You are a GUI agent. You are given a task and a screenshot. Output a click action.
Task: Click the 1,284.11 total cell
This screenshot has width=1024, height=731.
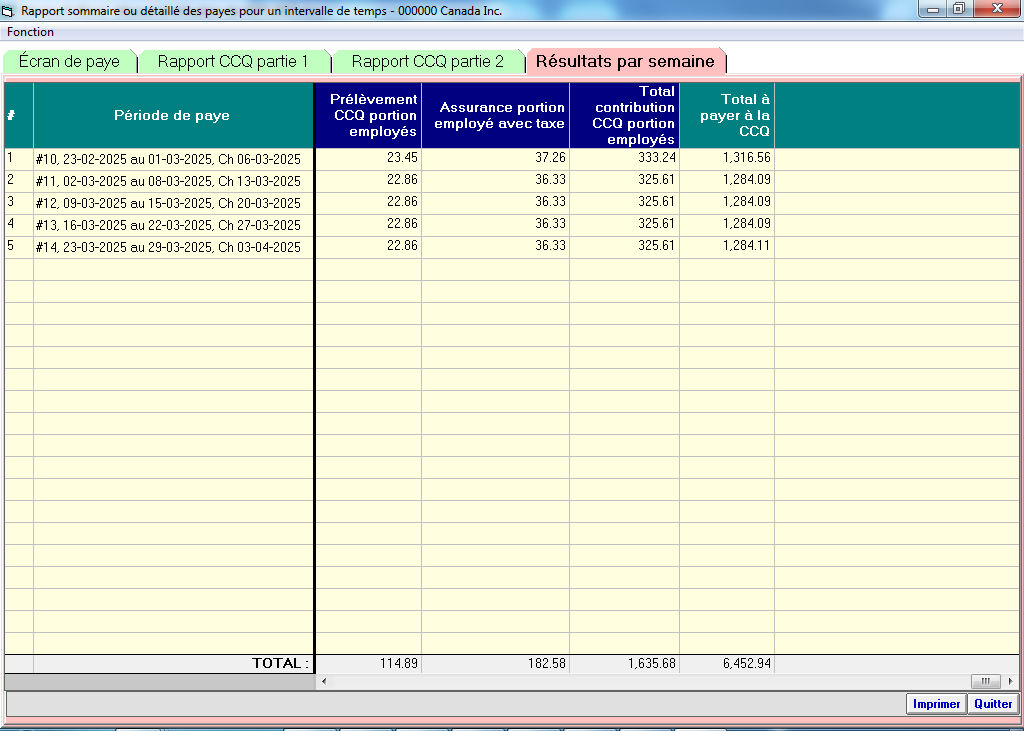[x=727, y=246]
